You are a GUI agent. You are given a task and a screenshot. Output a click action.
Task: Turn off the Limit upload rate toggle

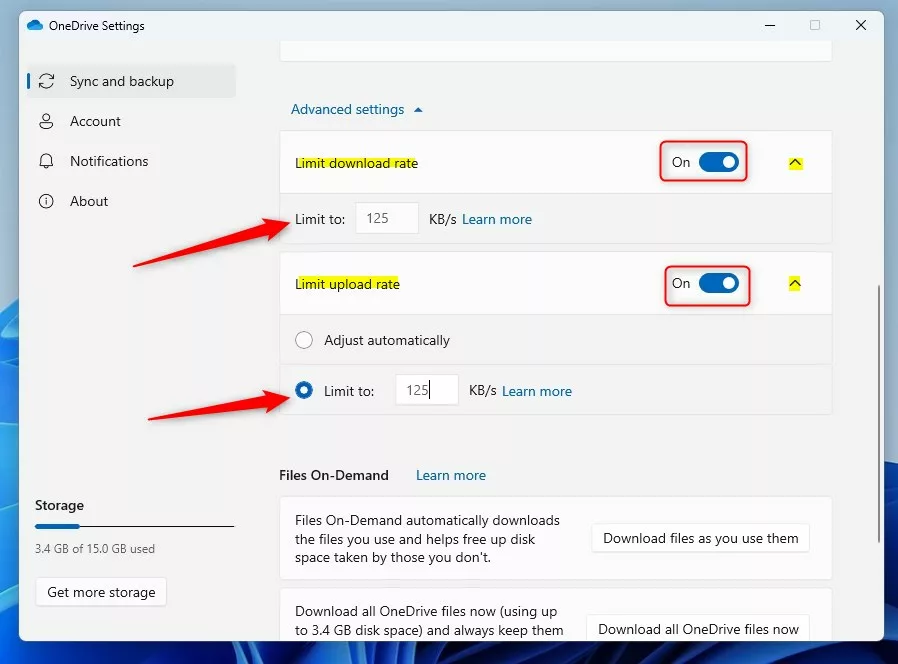(x=719, y=283)
